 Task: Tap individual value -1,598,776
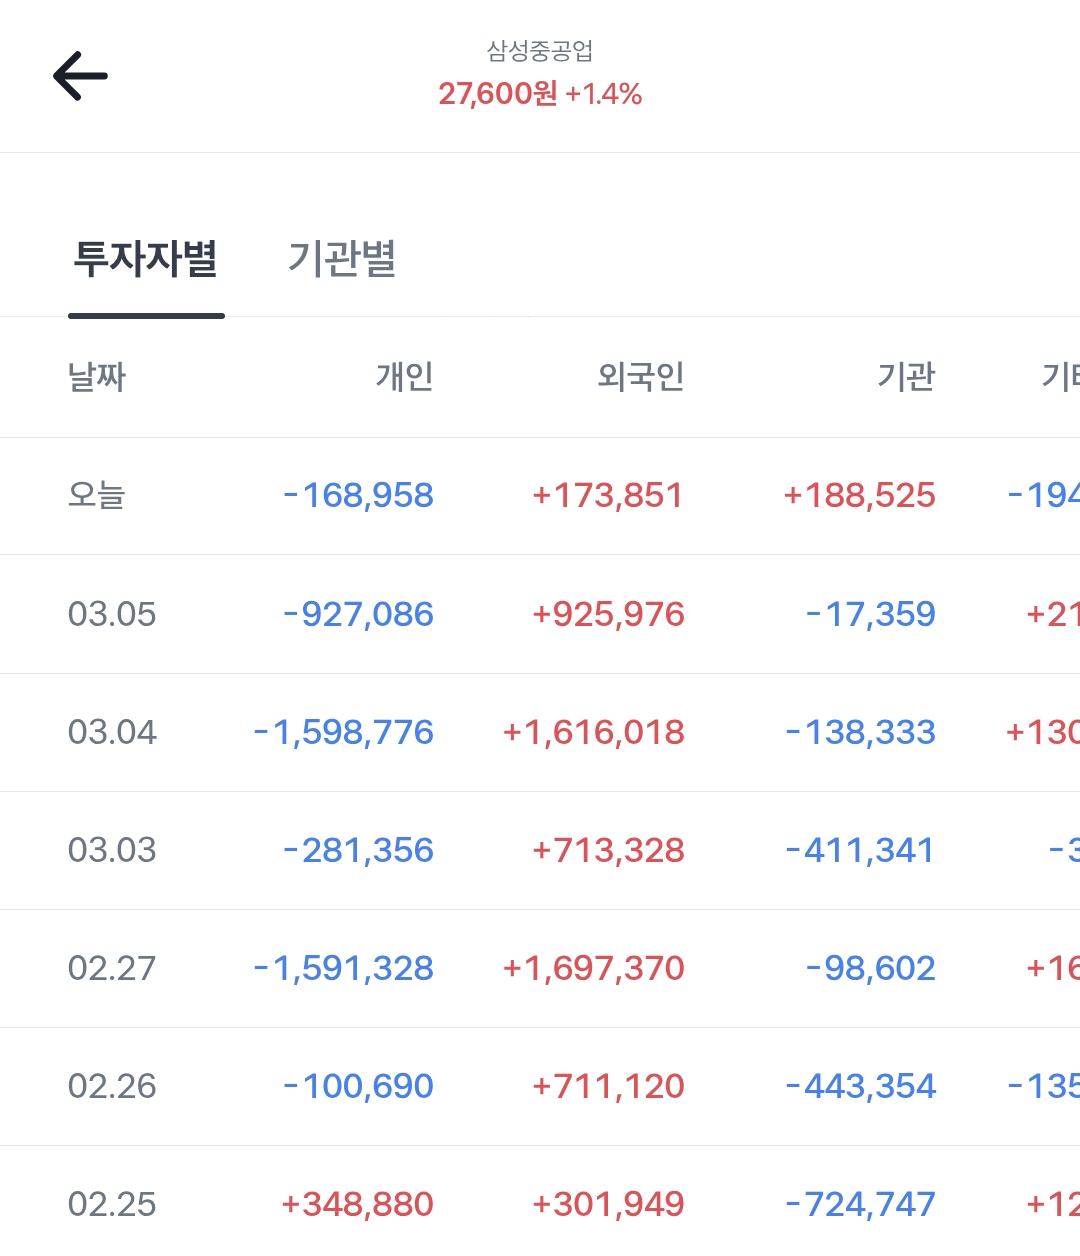(x=344, y=732)
